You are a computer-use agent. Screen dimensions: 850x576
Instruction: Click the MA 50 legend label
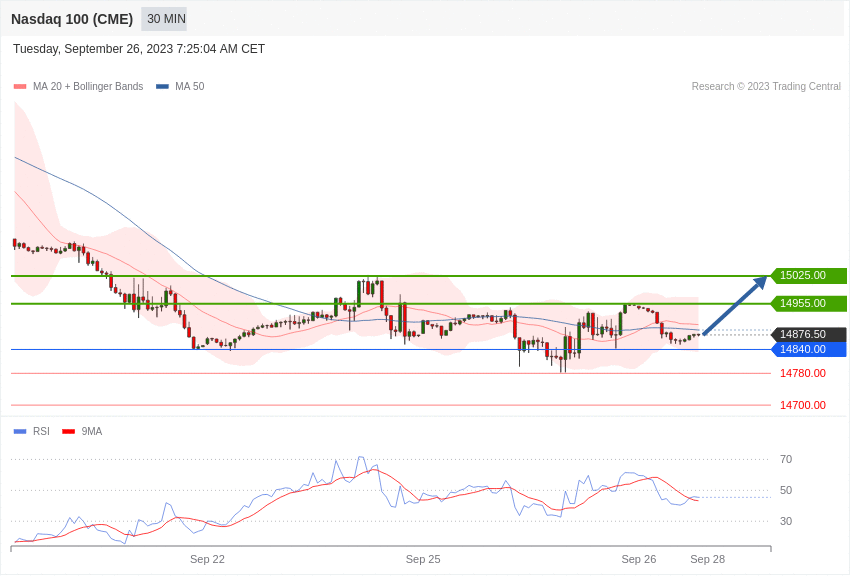click(190, 87)
